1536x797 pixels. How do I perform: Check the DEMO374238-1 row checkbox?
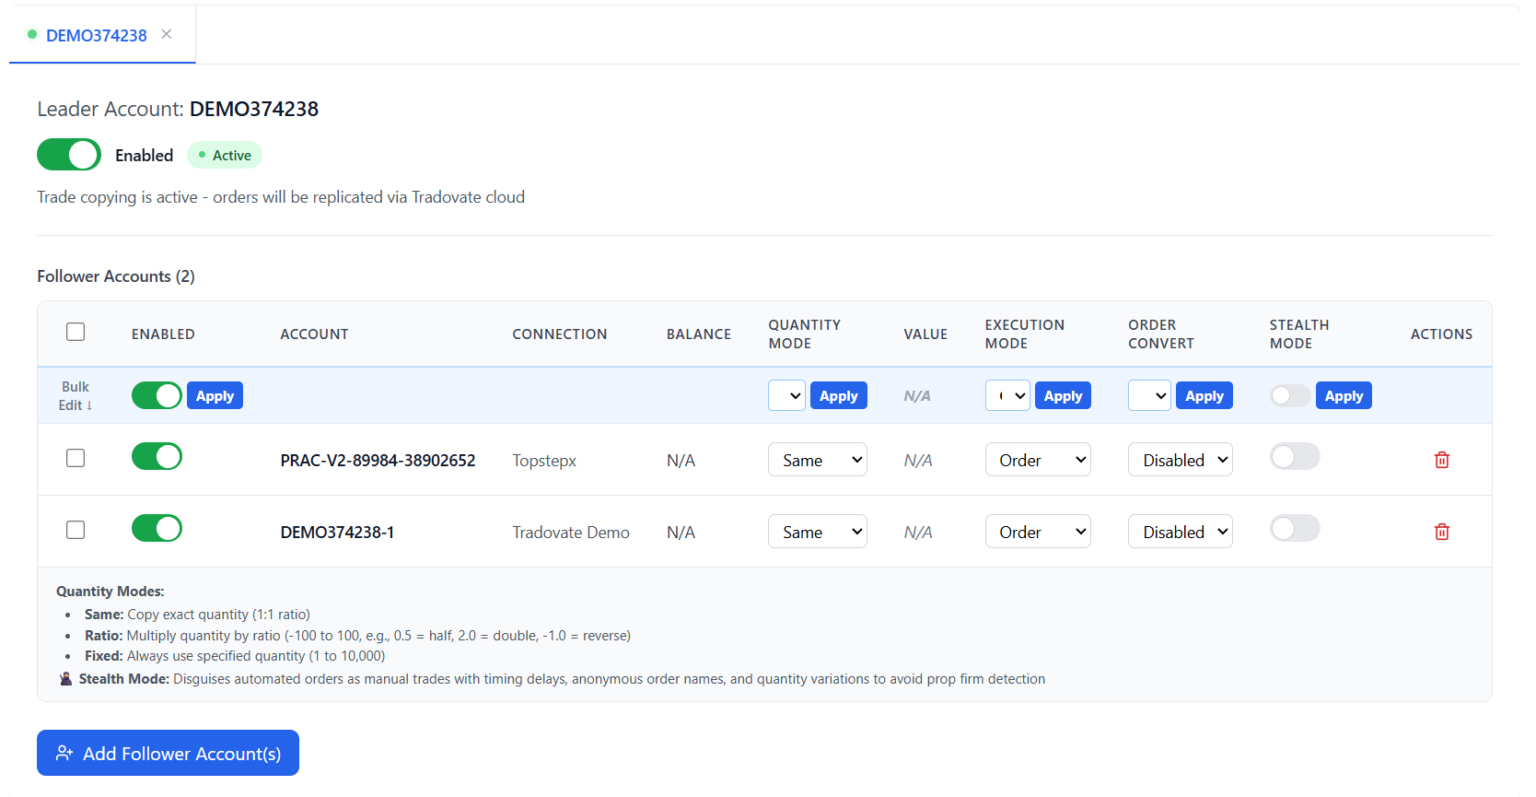(x=75, y=530)
